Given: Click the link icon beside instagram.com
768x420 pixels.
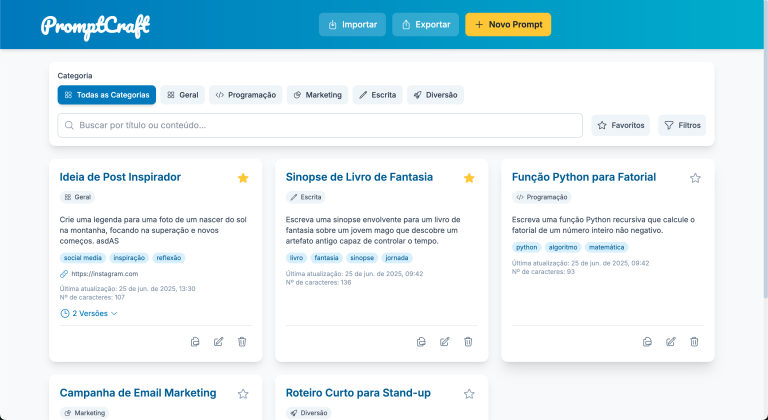Looking at the screenshot, I should [64, 274].
